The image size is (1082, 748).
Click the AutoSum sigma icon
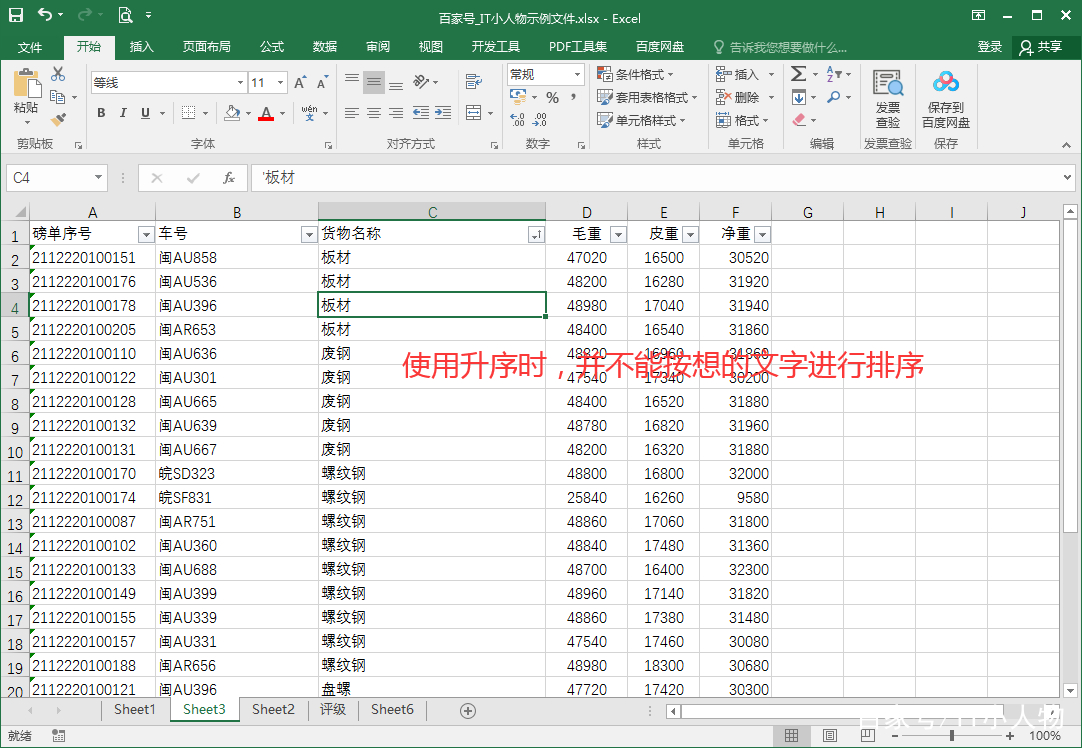click(798, 74)
